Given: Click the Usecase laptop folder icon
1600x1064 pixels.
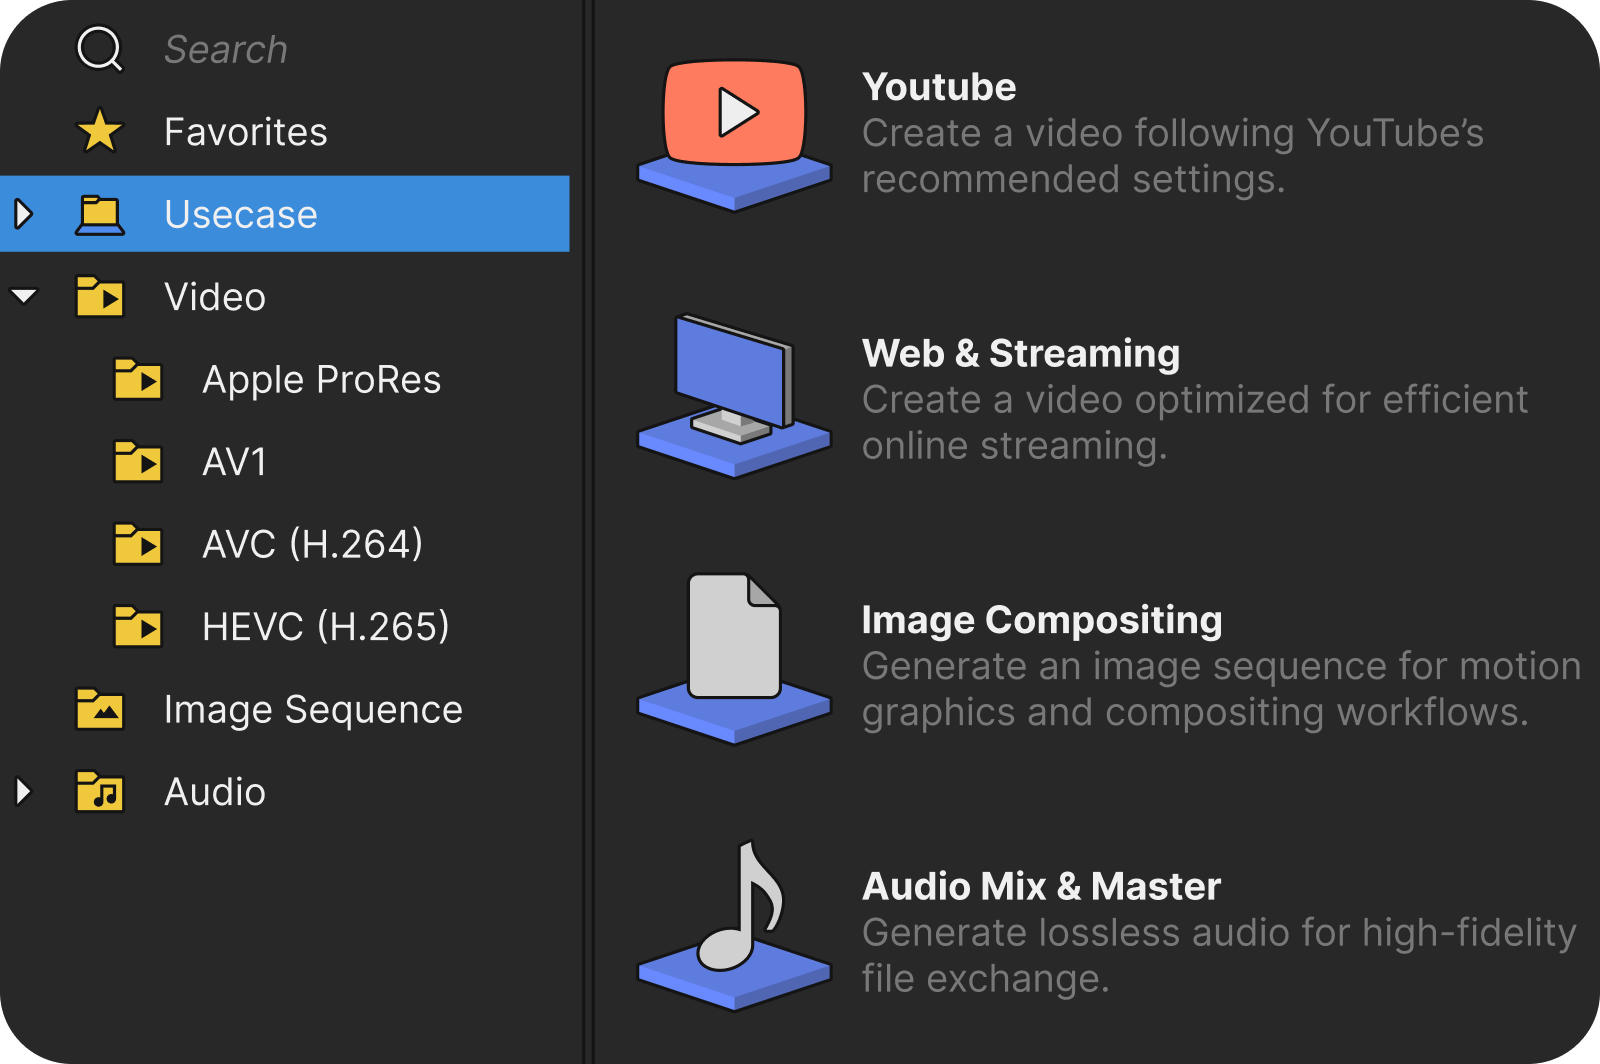Looking at the screenshot, I should [x=100, y=215].
